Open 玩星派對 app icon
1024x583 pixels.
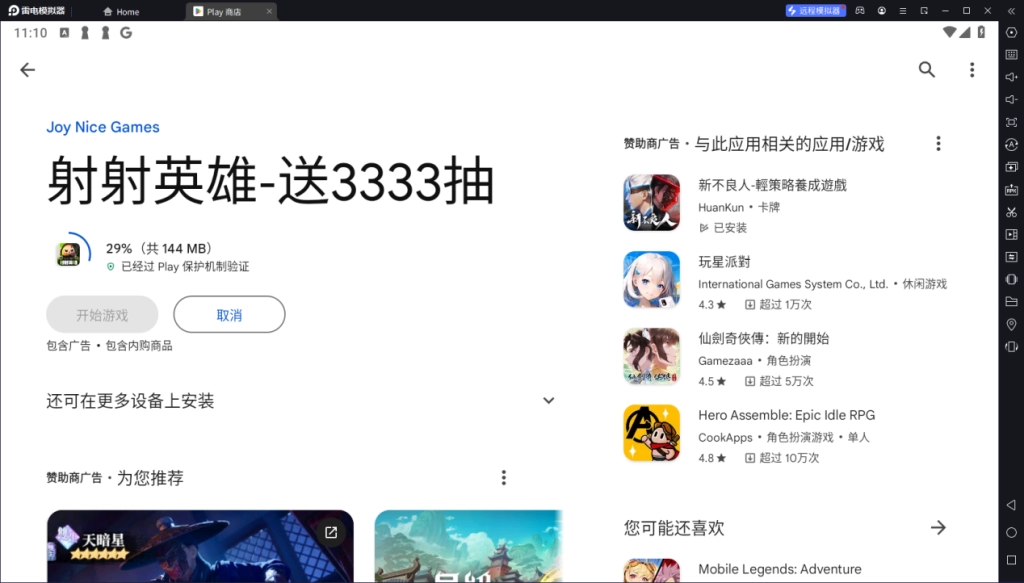coord(651,279)
